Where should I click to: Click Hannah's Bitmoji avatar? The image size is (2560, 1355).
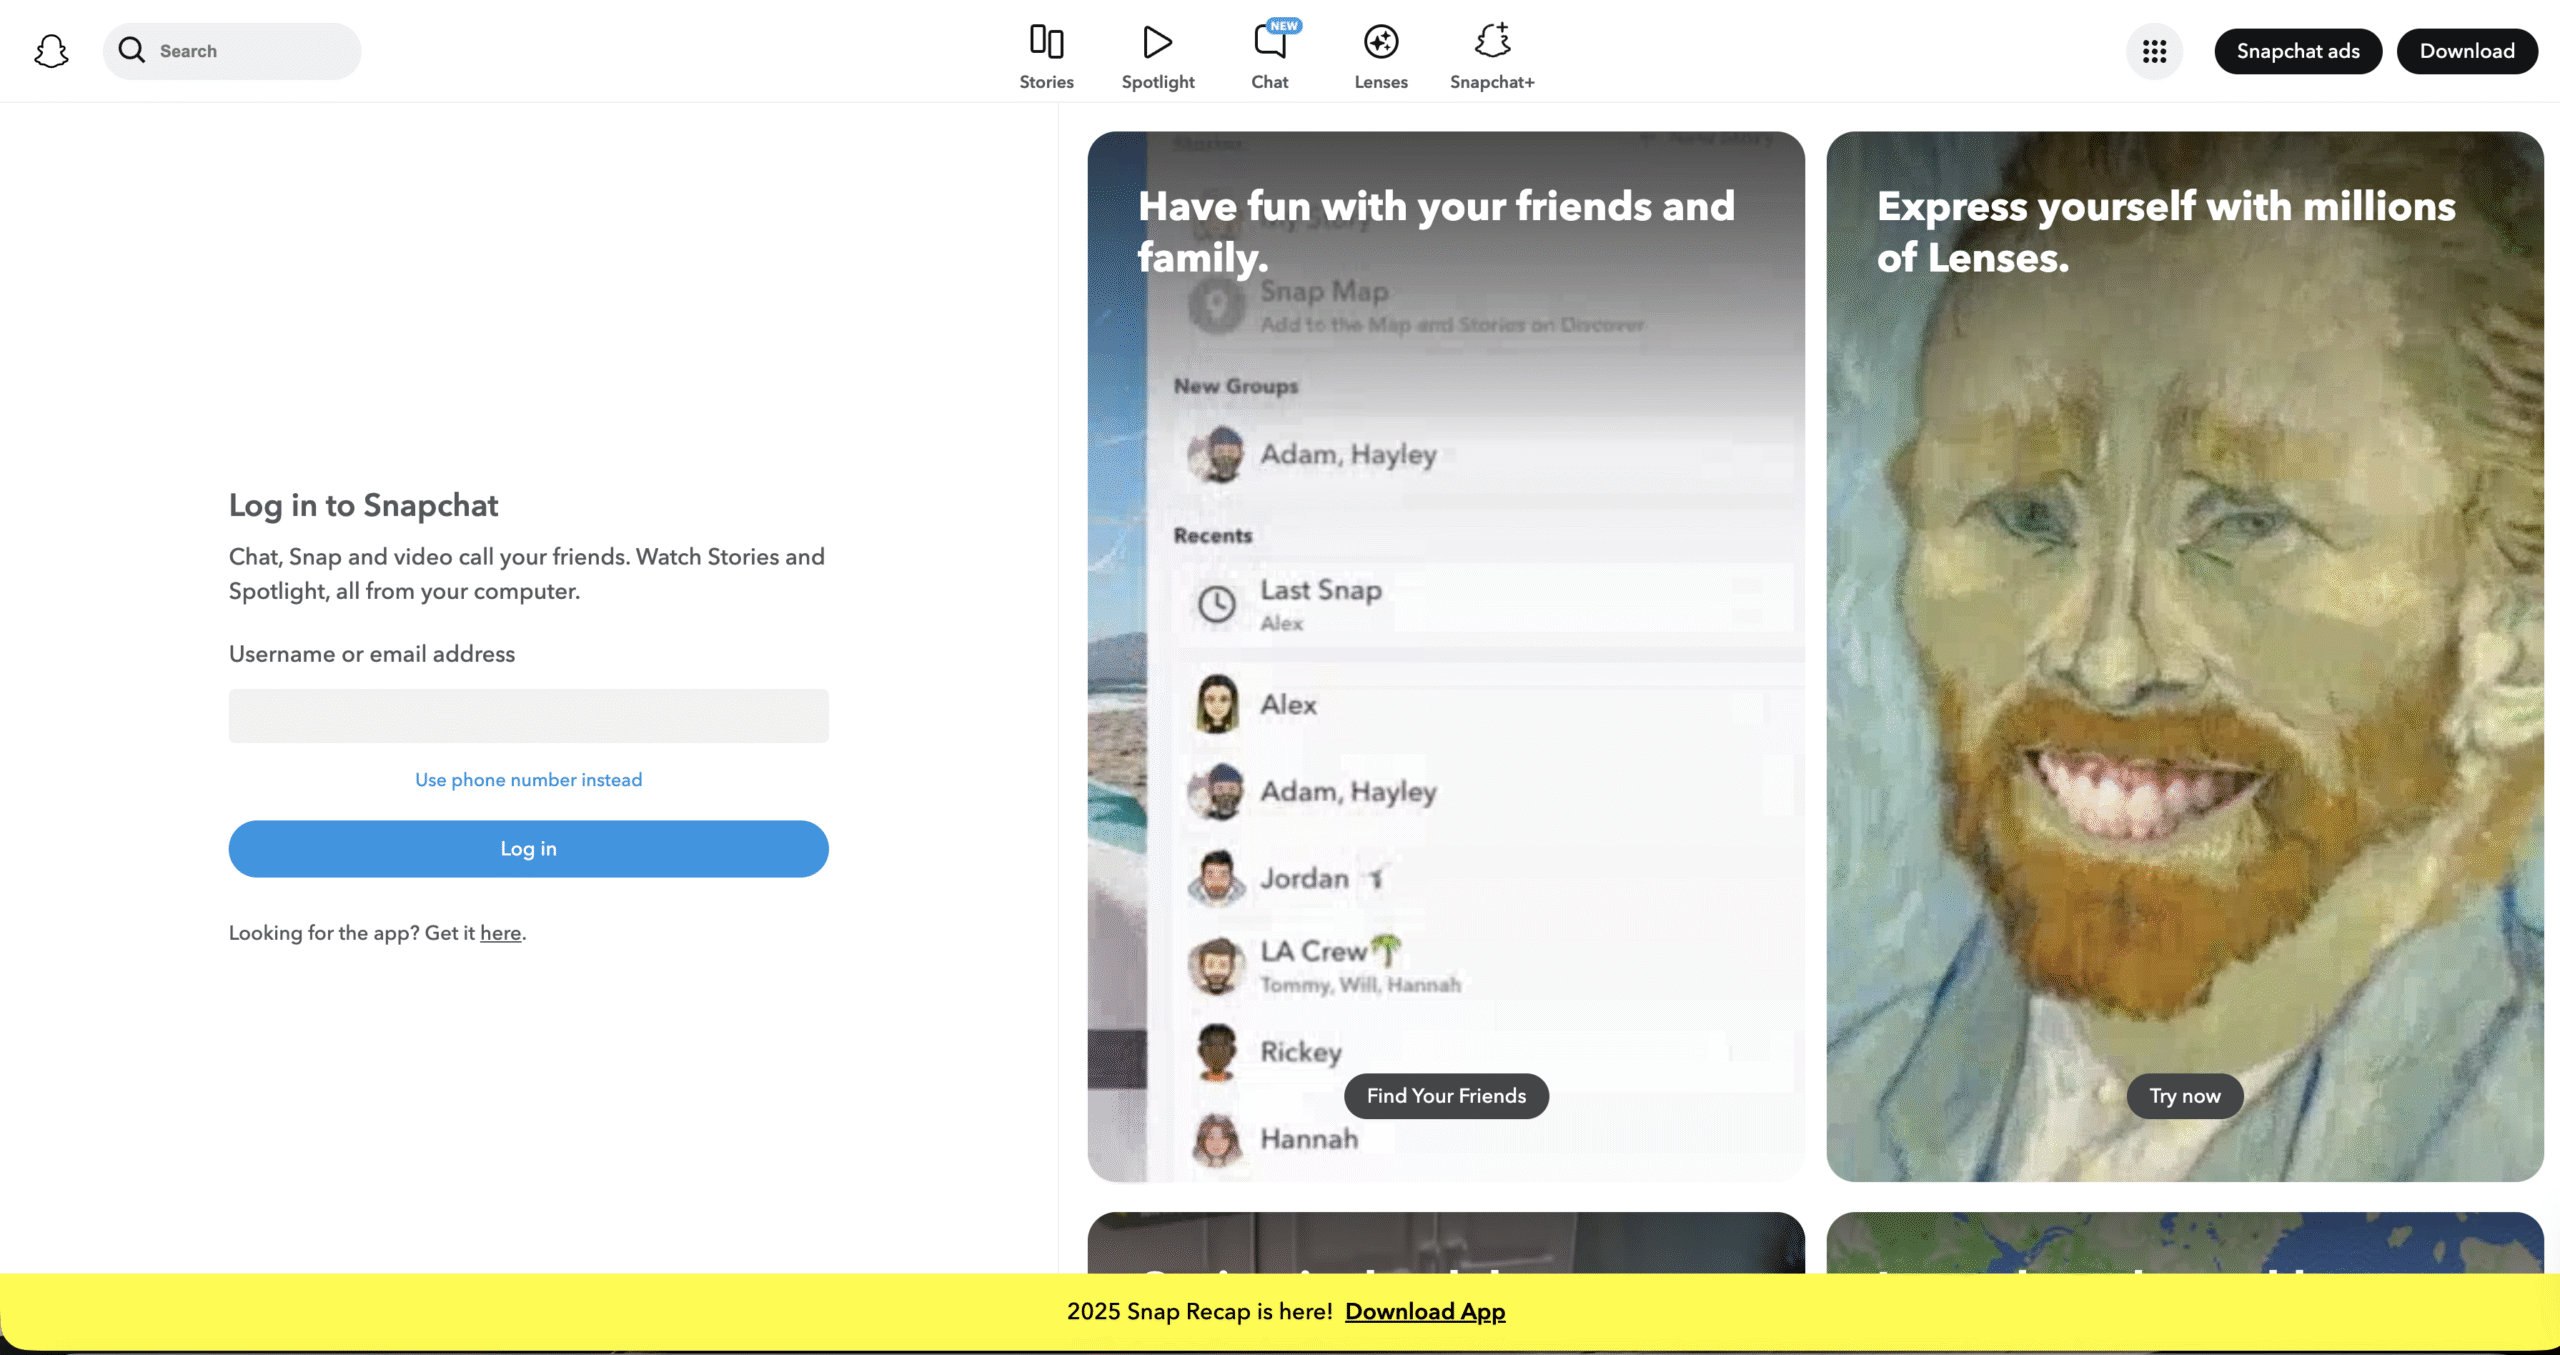coord(1217,1139)
